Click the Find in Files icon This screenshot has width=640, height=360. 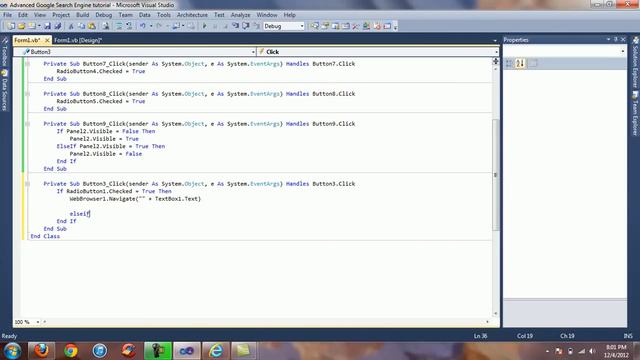pos(106,26)
